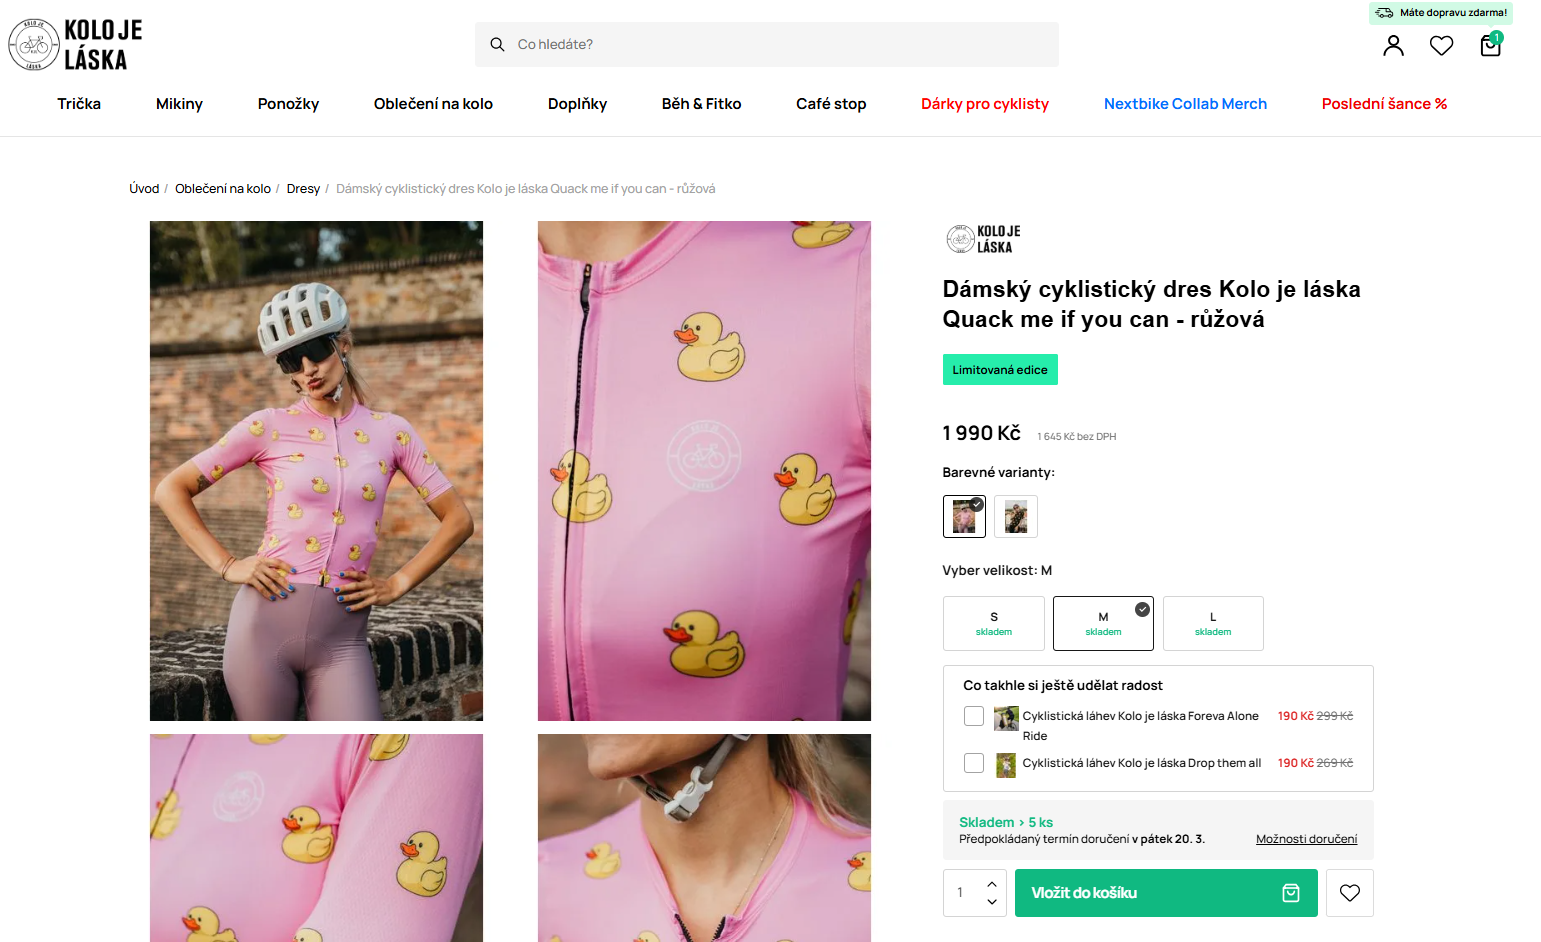This screenshot has height=942, width=1541.
Task: Open the Dárky pro cyklisty menu
Action: point(985,103)
